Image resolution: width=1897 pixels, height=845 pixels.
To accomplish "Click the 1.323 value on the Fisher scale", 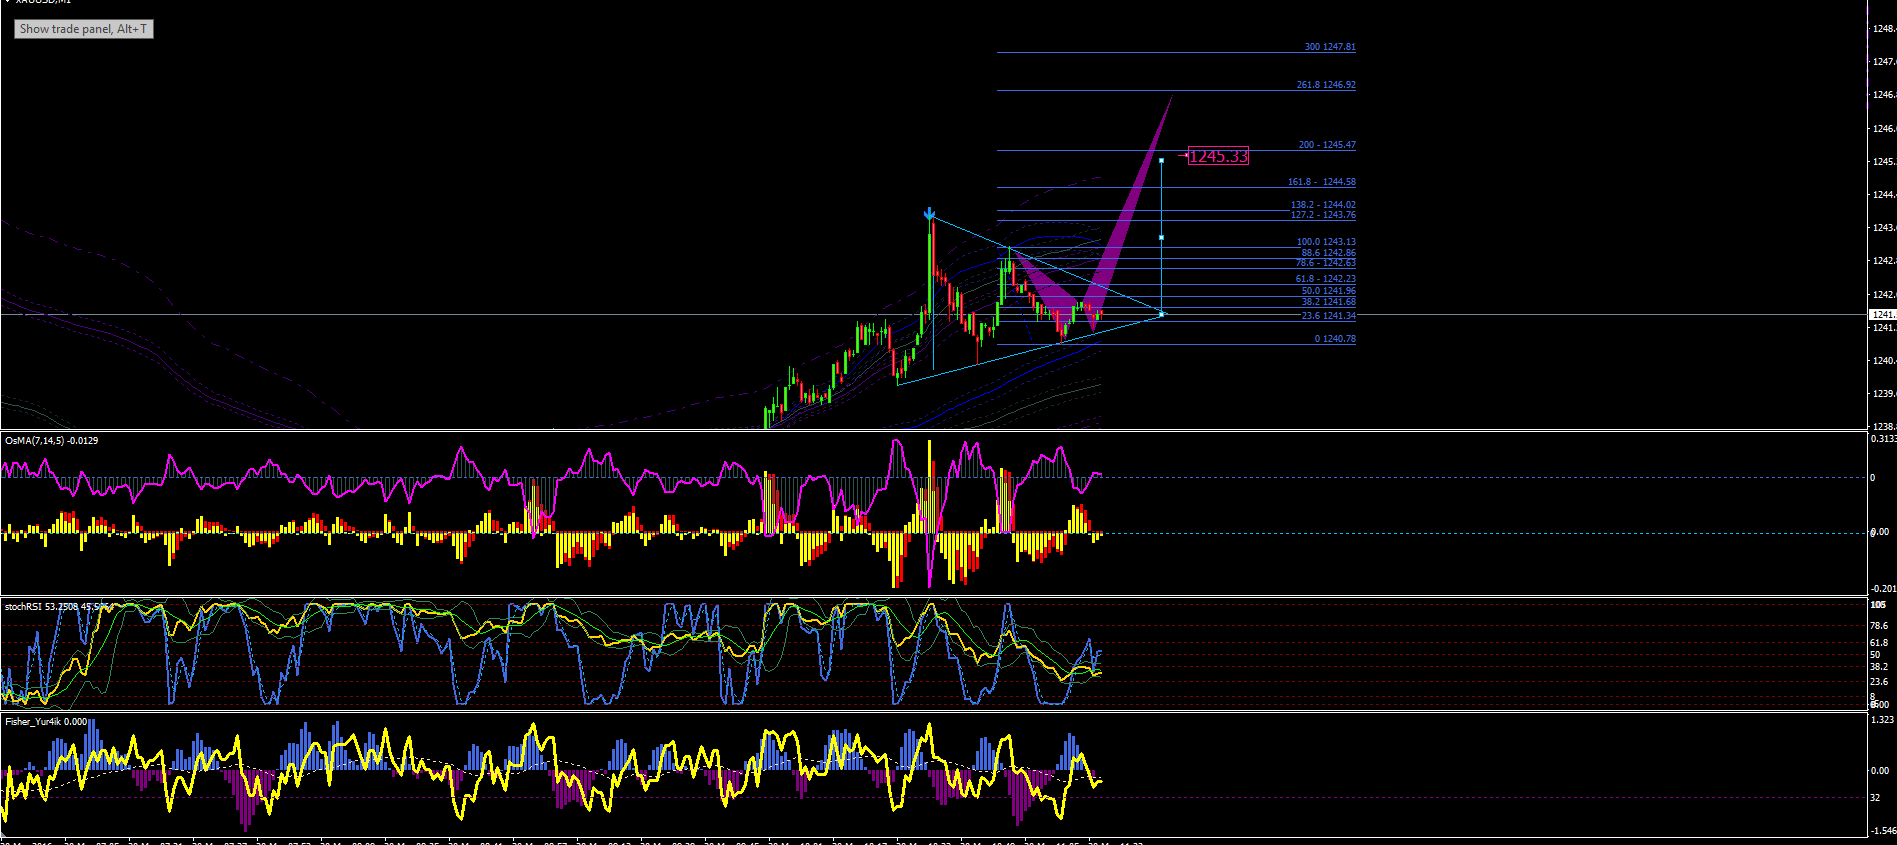I will tap(1881, 720).
